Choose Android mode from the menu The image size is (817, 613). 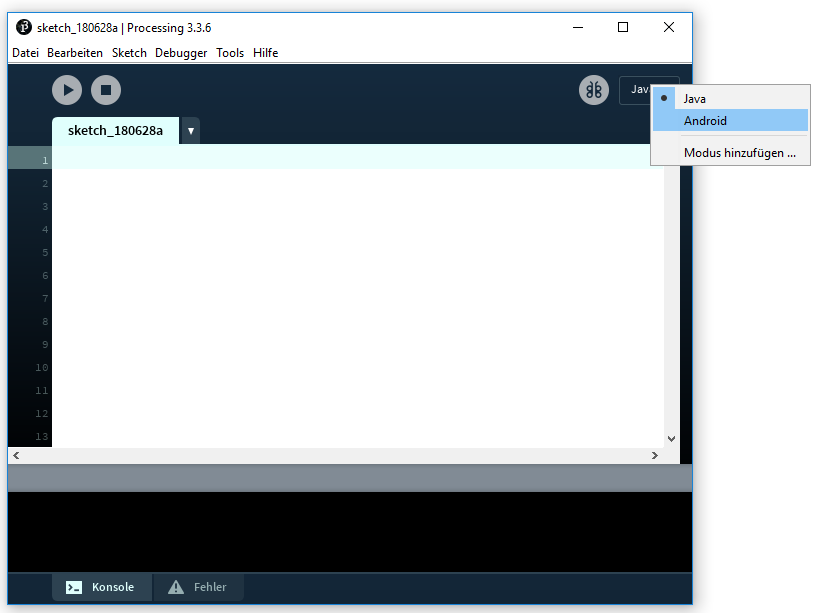coord(730,120)
